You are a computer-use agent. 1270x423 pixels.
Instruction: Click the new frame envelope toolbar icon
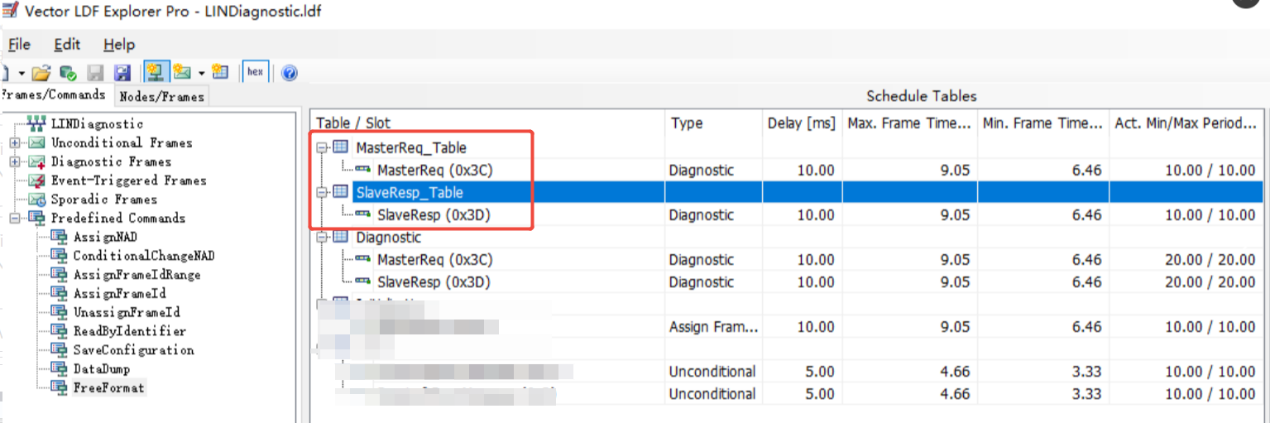(182, 73)
